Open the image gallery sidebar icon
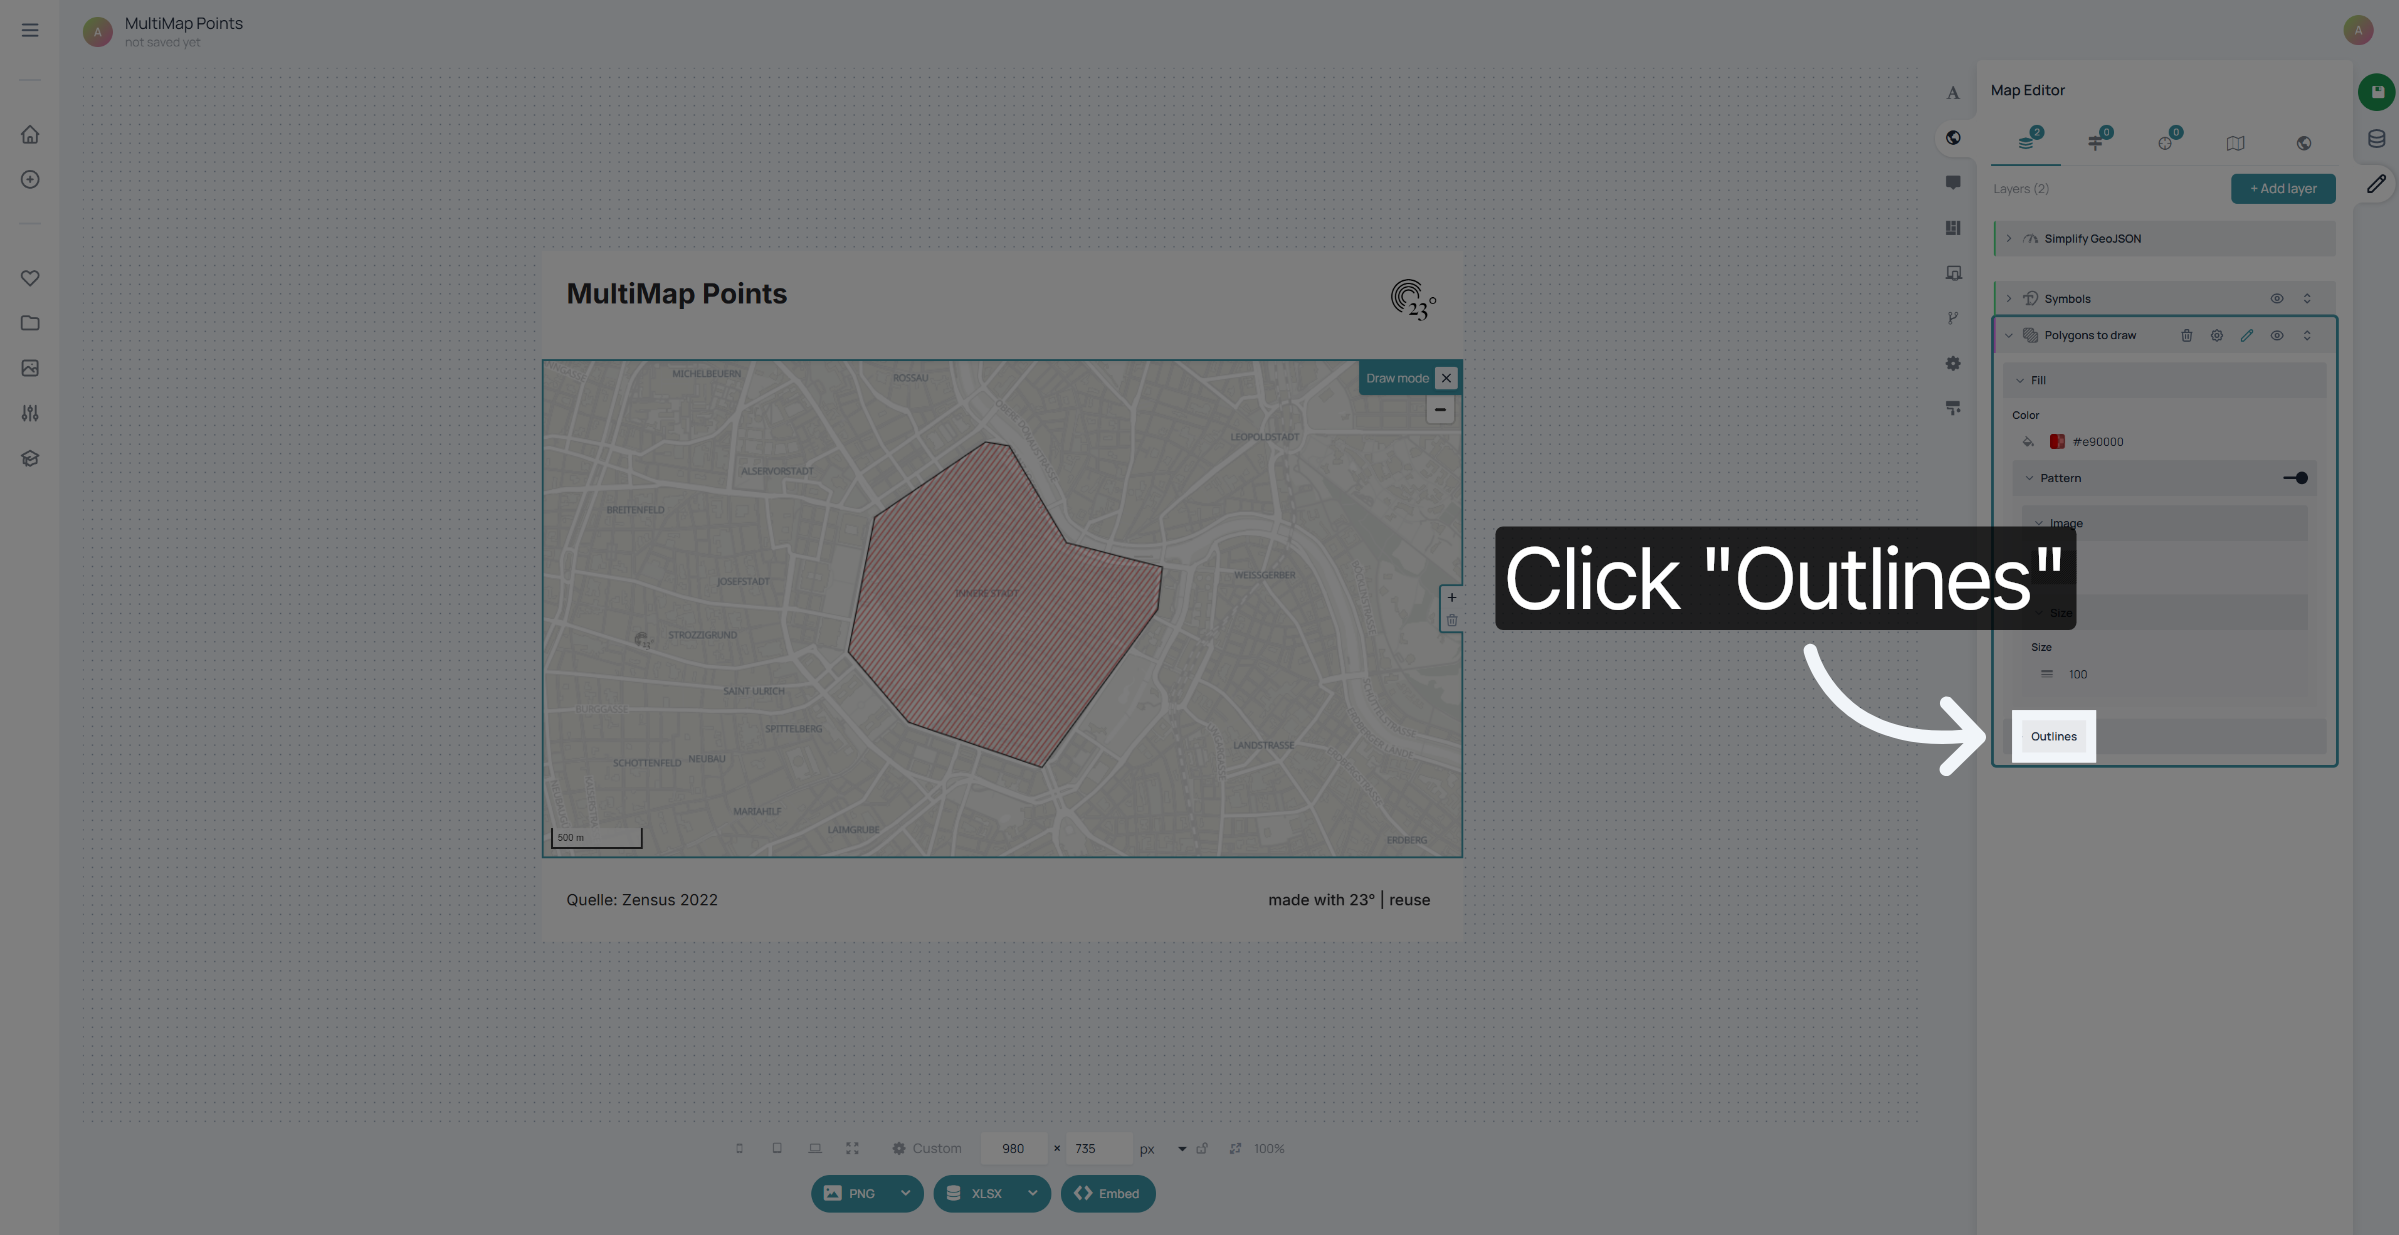 (30, 368)
